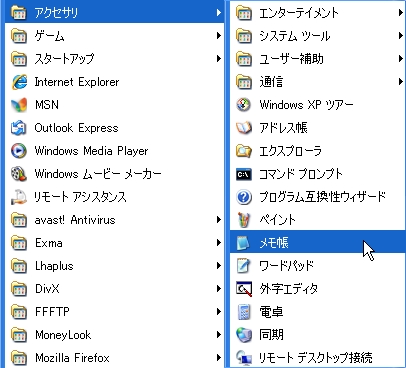Expand the avast! Antivirus submenu arrow

coord(219,220)
